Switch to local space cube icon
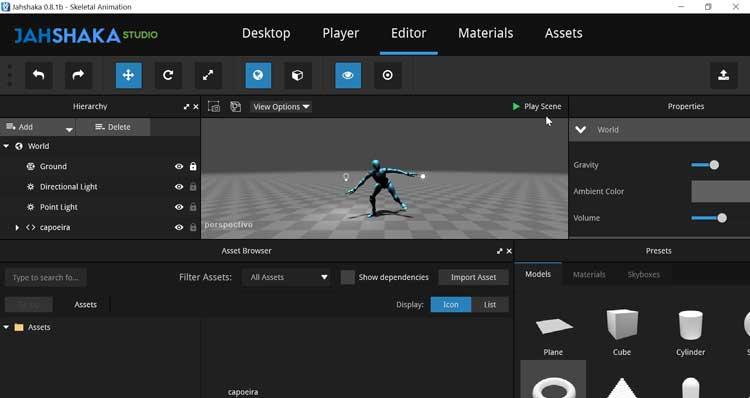 298,75
